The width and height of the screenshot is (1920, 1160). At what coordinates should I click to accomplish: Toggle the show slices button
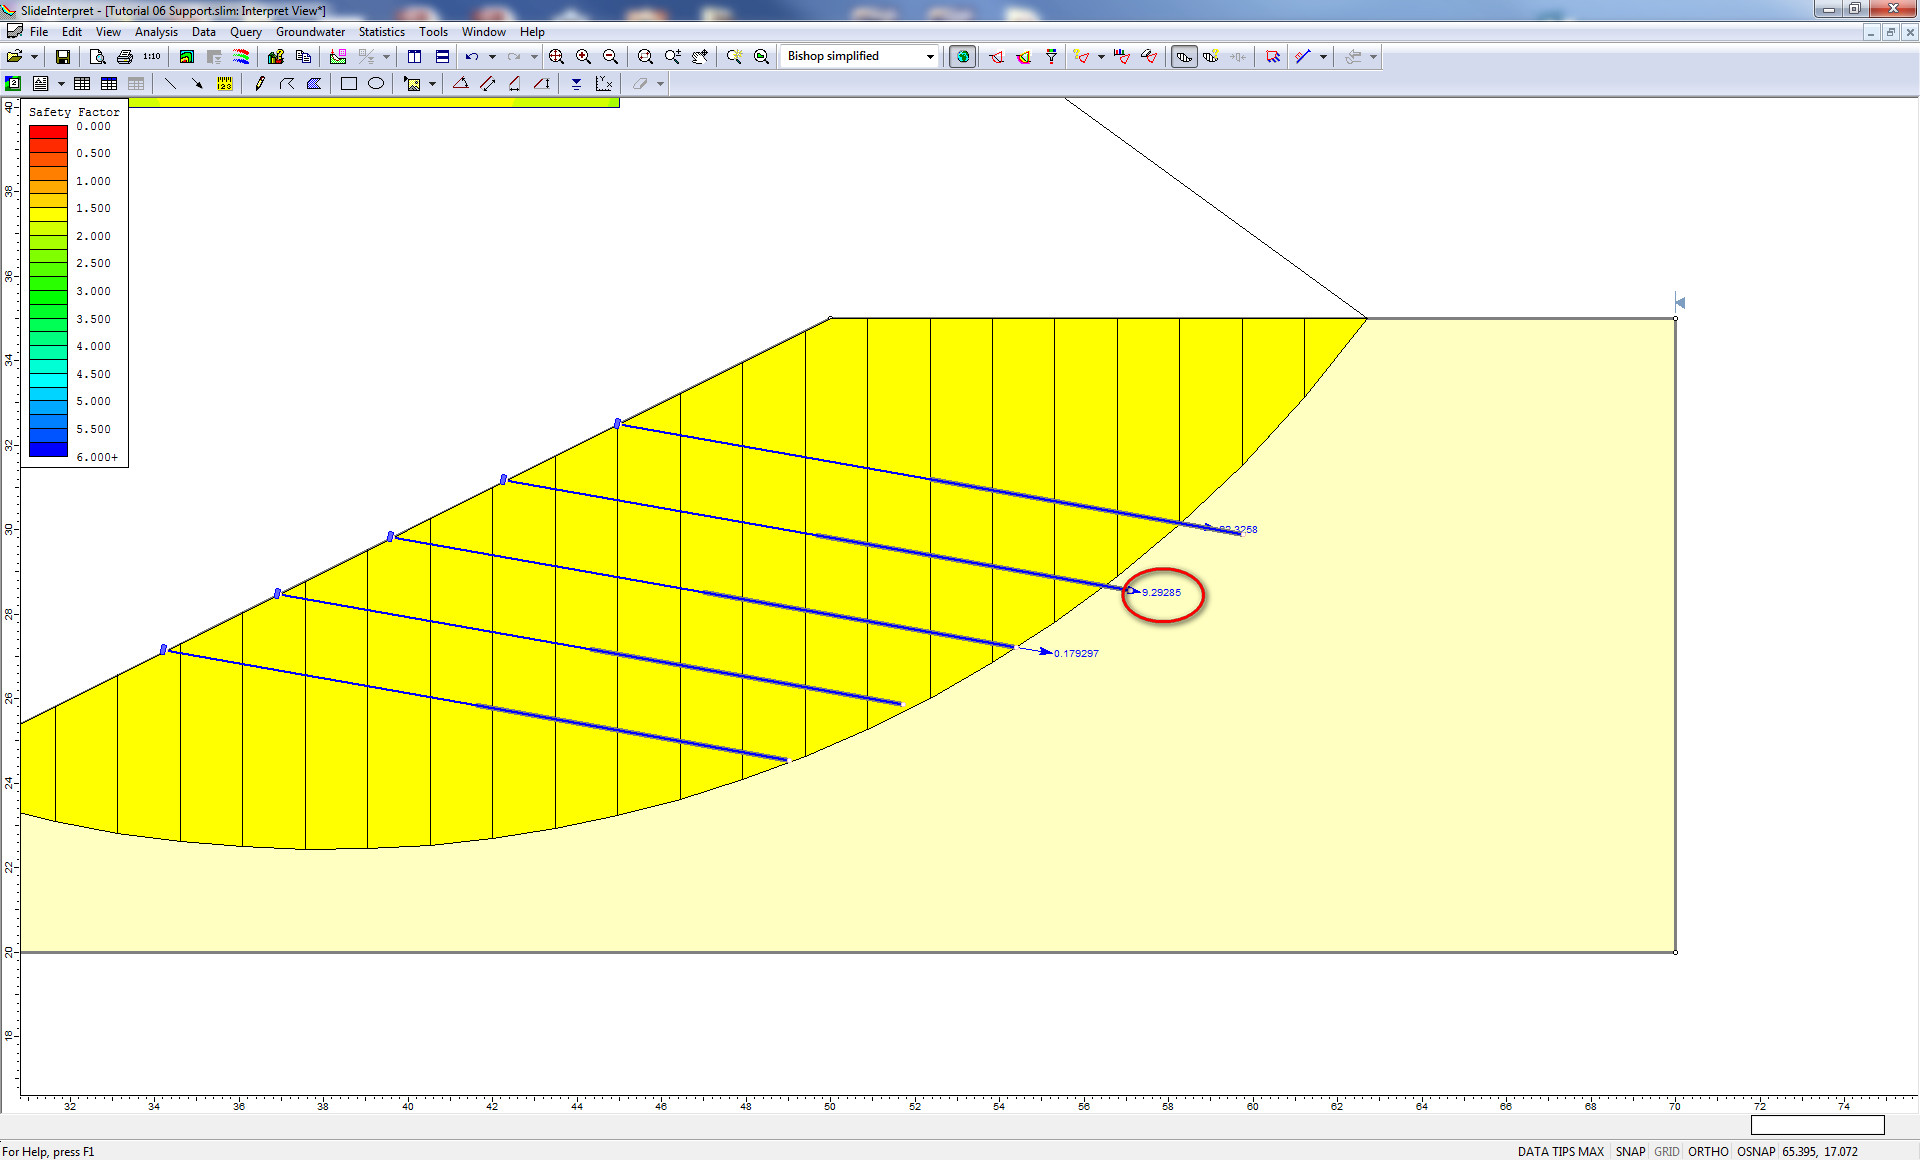click(1184, 57)
